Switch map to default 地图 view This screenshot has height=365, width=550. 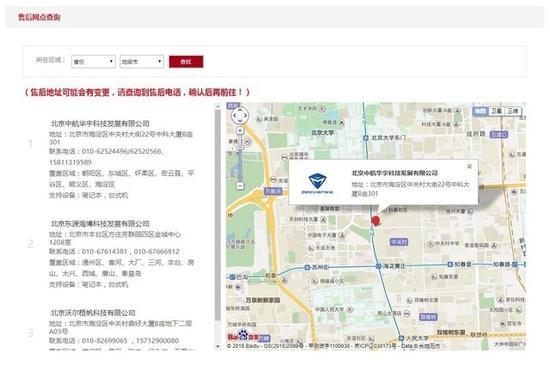click(480, 111)
